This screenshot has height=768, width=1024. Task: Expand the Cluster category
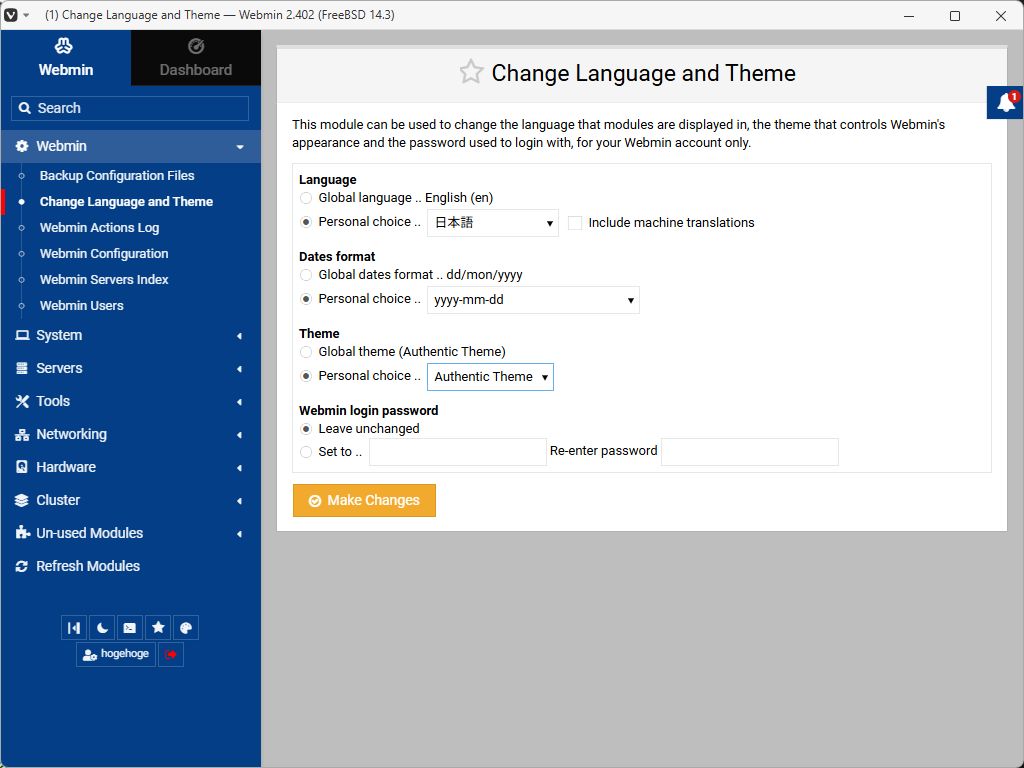click(131, 500)
